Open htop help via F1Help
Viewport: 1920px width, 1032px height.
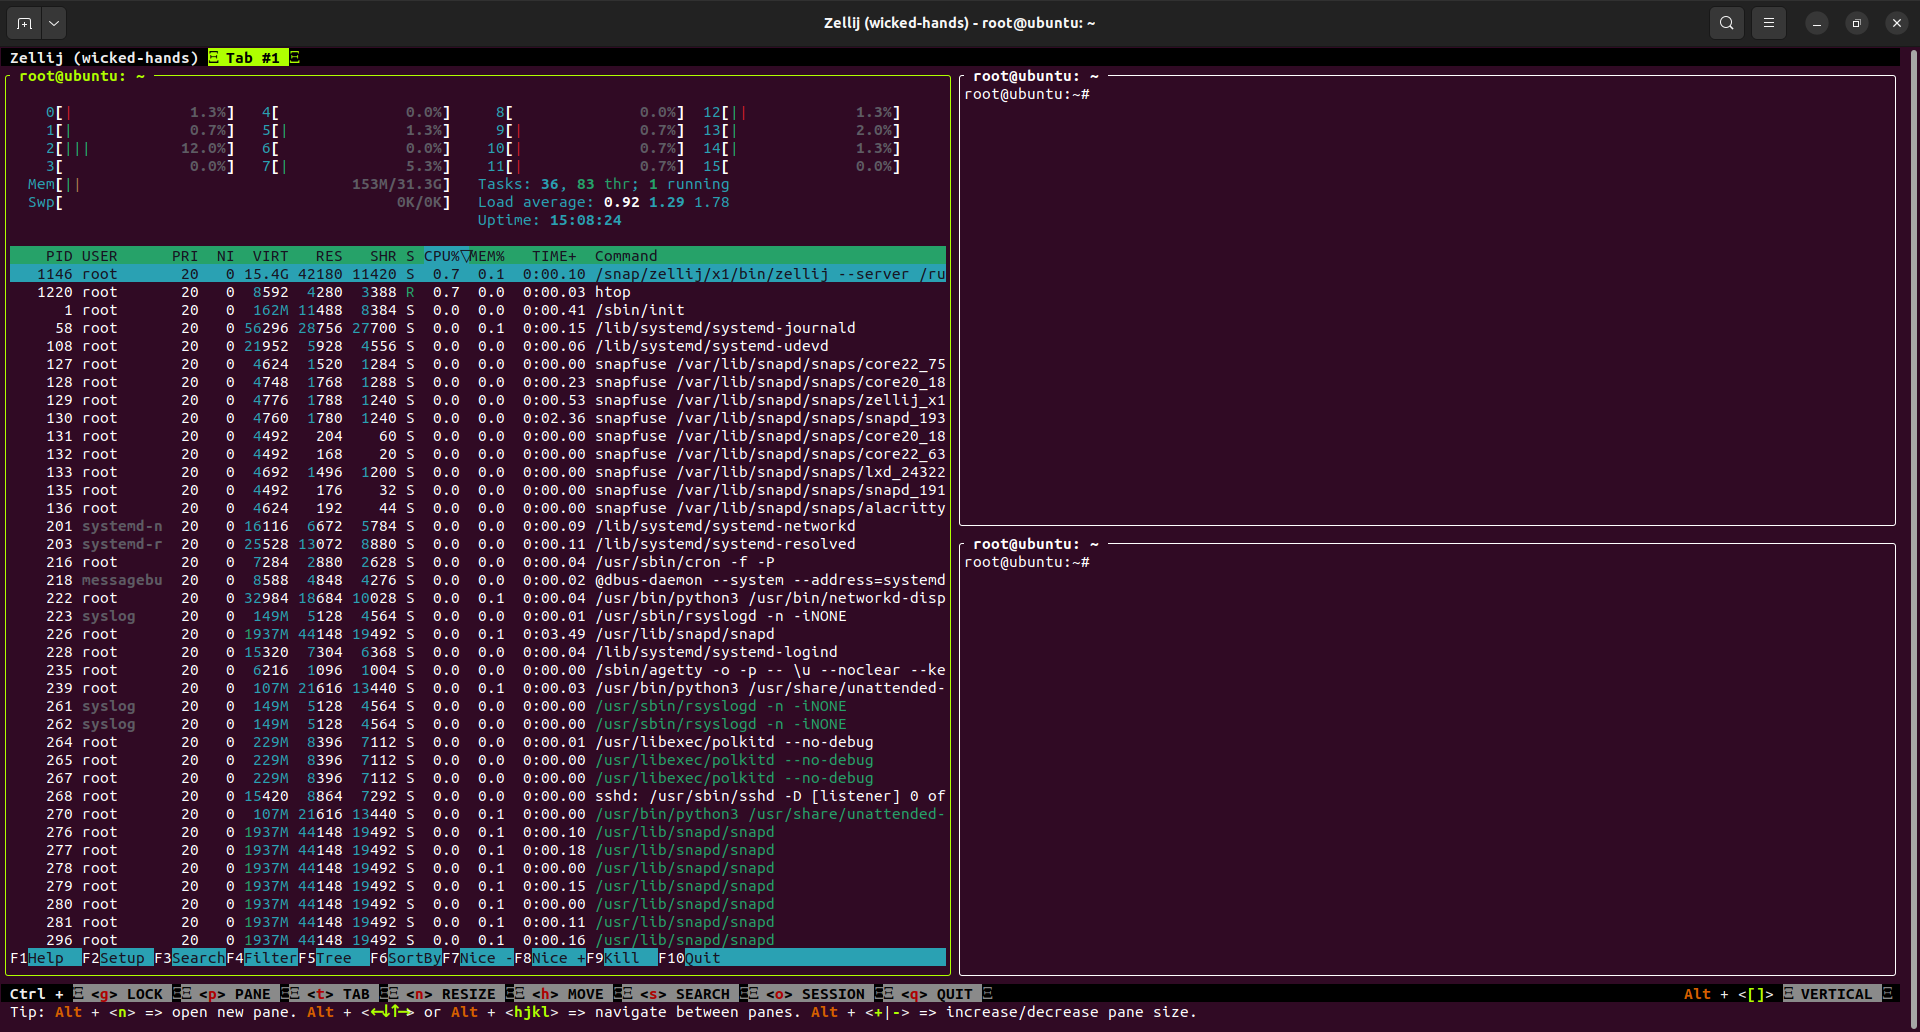click(40, 958)
